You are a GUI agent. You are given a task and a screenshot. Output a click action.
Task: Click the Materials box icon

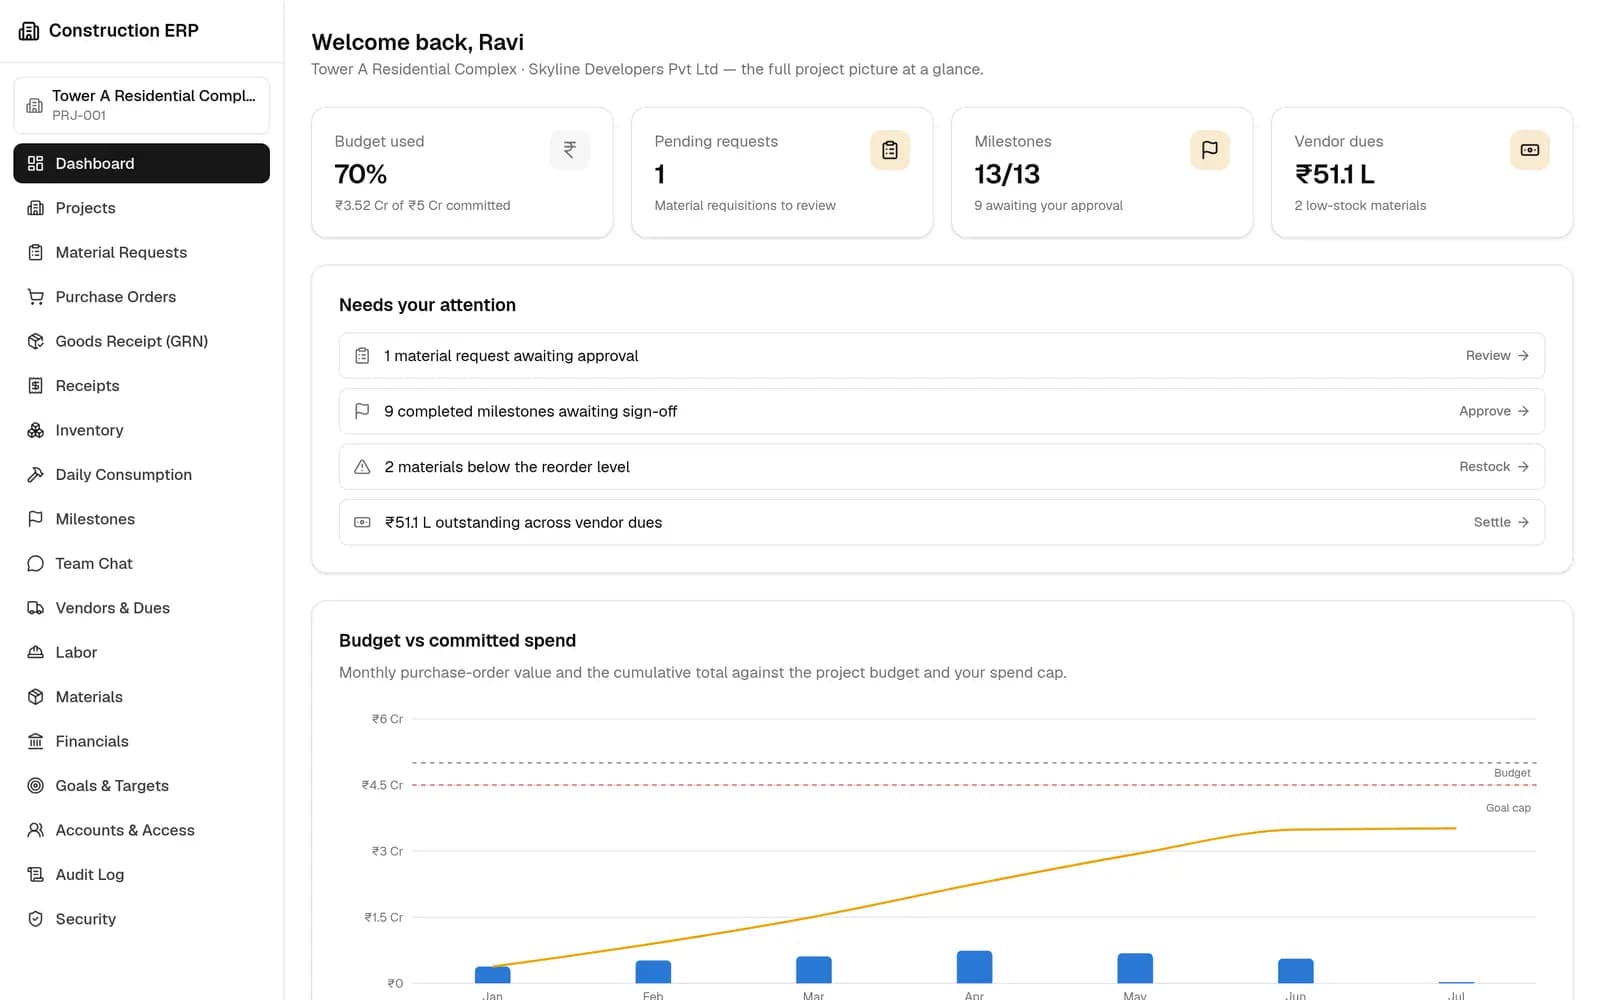tap(36, 697)
